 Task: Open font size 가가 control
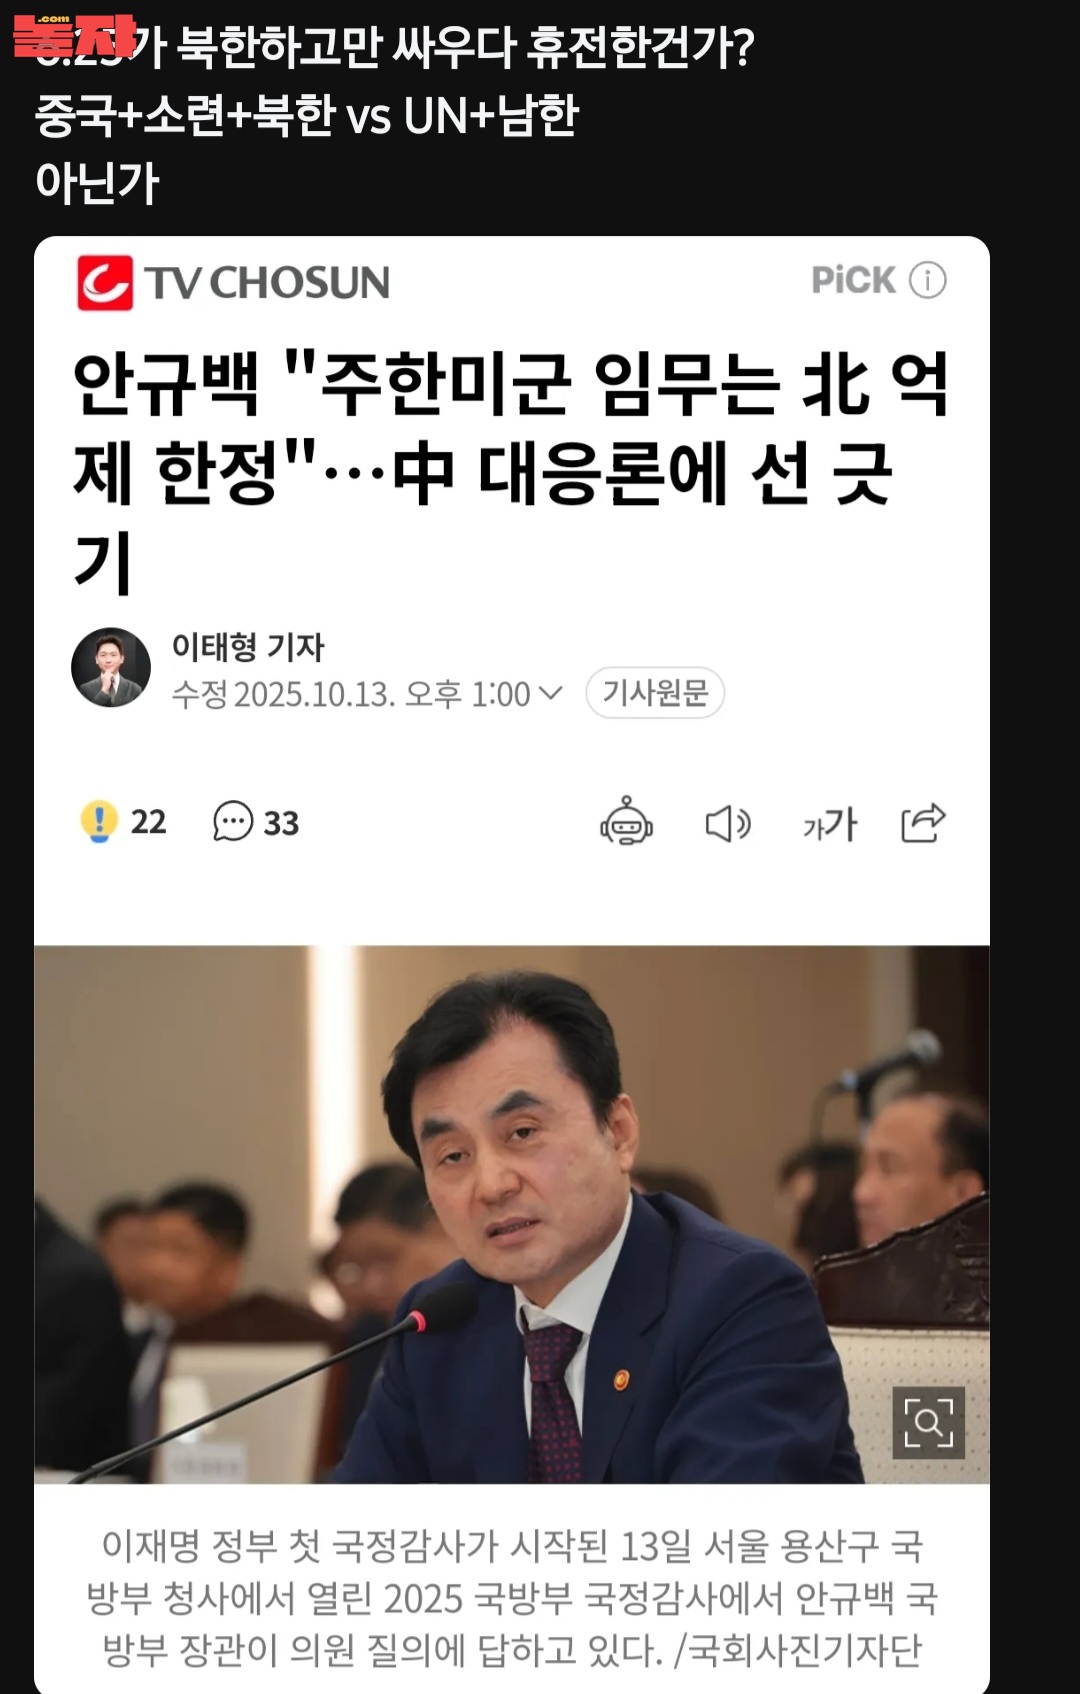[830, 824]
